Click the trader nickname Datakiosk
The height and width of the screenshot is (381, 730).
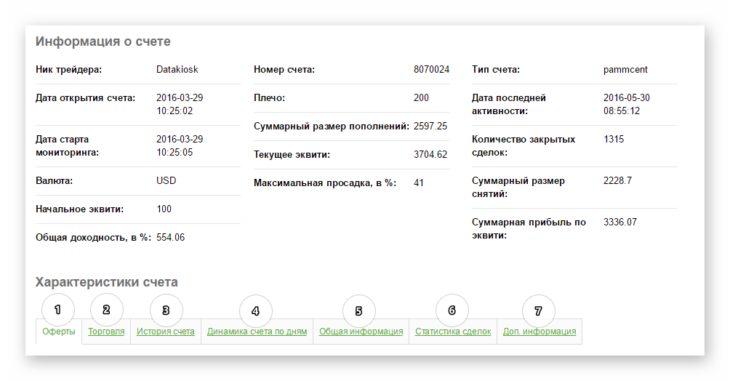[177, 69]
